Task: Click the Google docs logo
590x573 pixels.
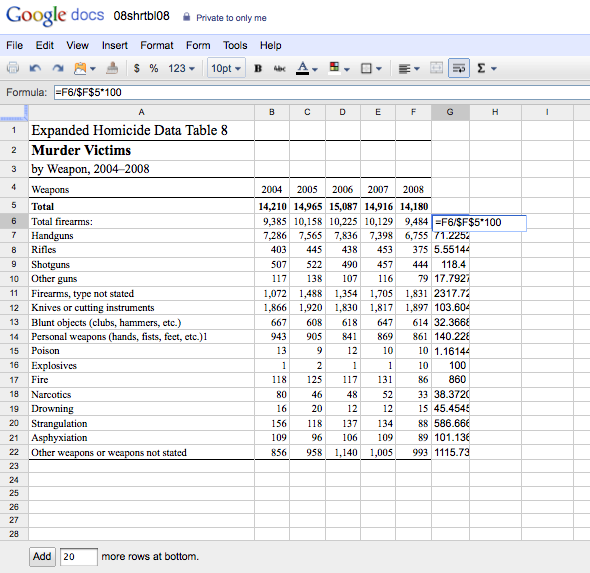Action: point(55,16)
